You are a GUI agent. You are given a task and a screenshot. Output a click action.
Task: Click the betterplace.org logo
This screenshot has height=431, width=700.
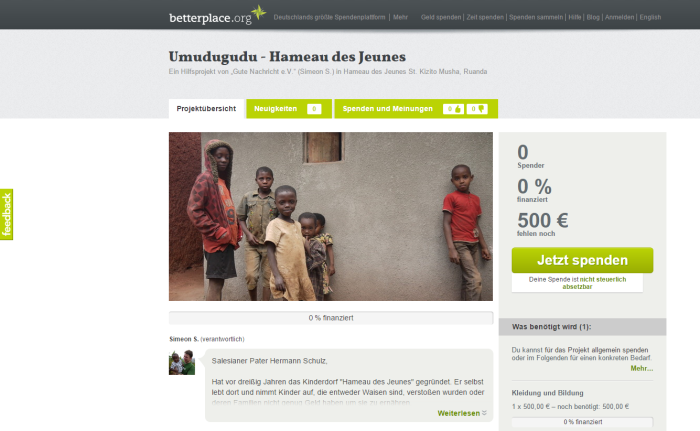click(217, 15)
